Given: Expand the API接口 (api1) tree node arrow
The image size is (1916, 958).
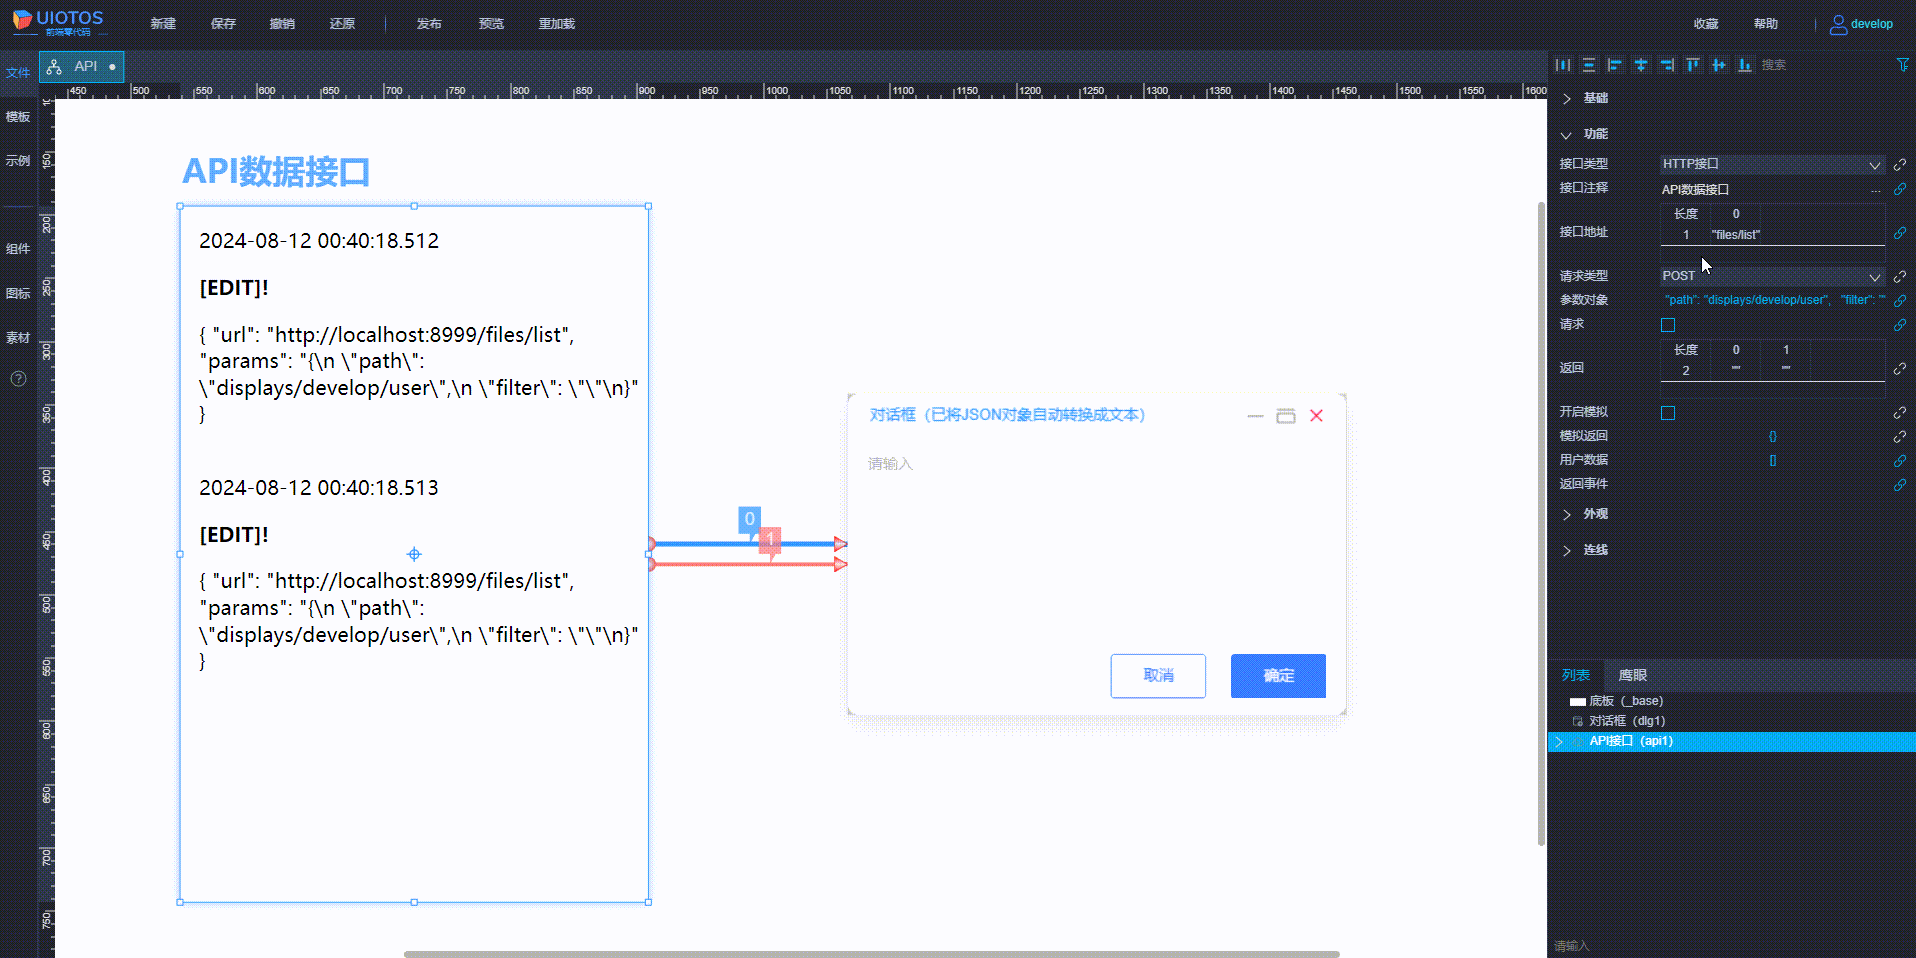Looking at the screenshot, I should click(x=1558, y=742).
